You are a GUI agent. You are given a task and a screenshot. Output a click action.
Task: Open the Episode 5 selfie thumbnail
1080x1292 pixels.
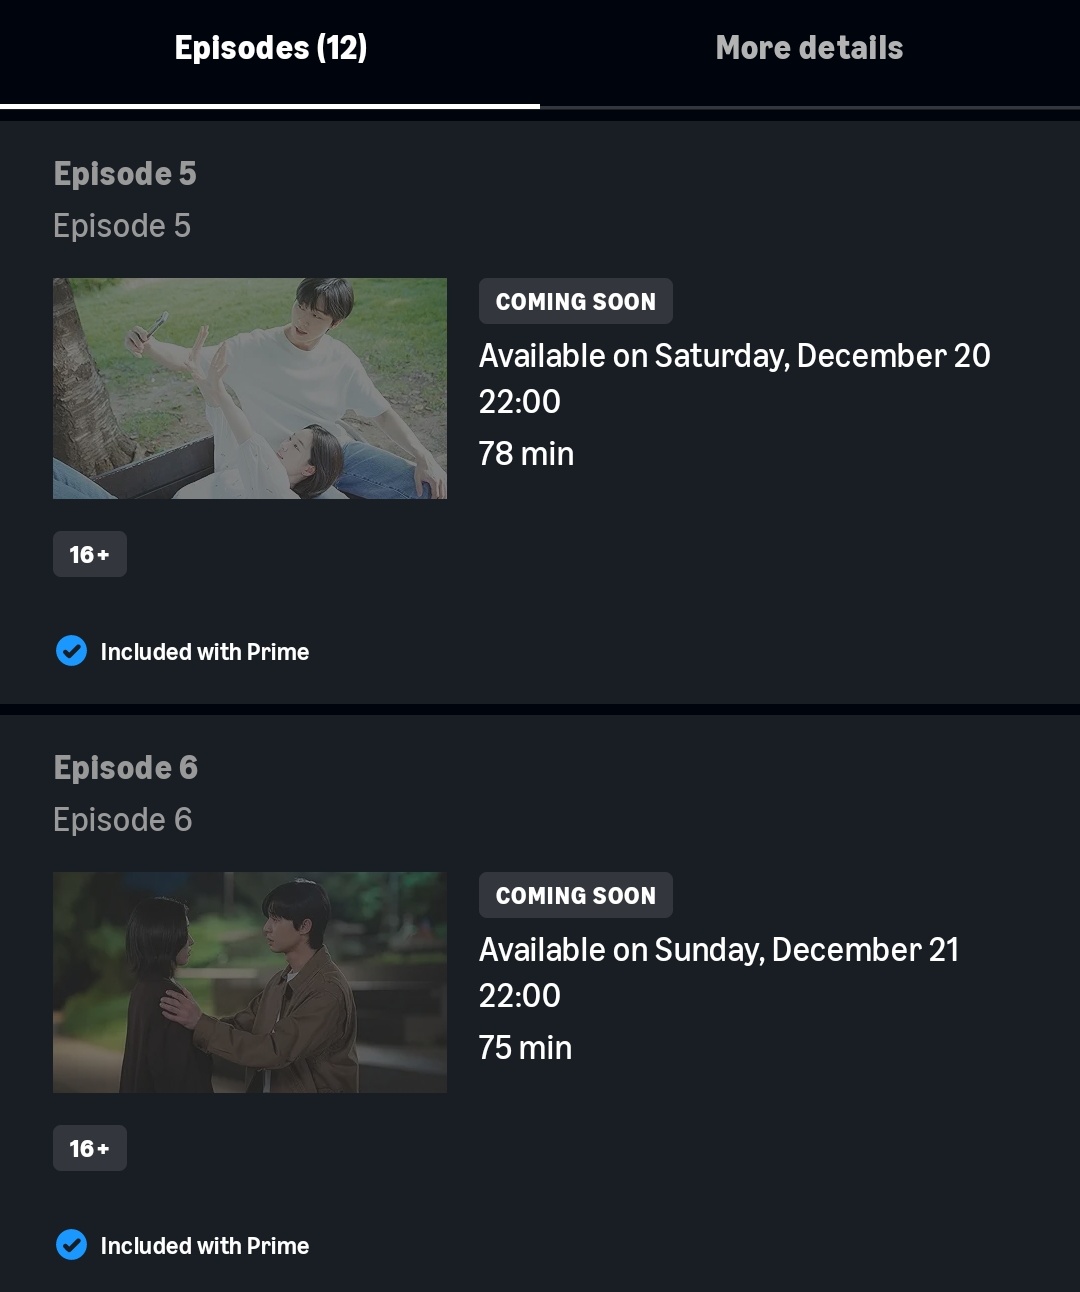(x=250, y=388)
